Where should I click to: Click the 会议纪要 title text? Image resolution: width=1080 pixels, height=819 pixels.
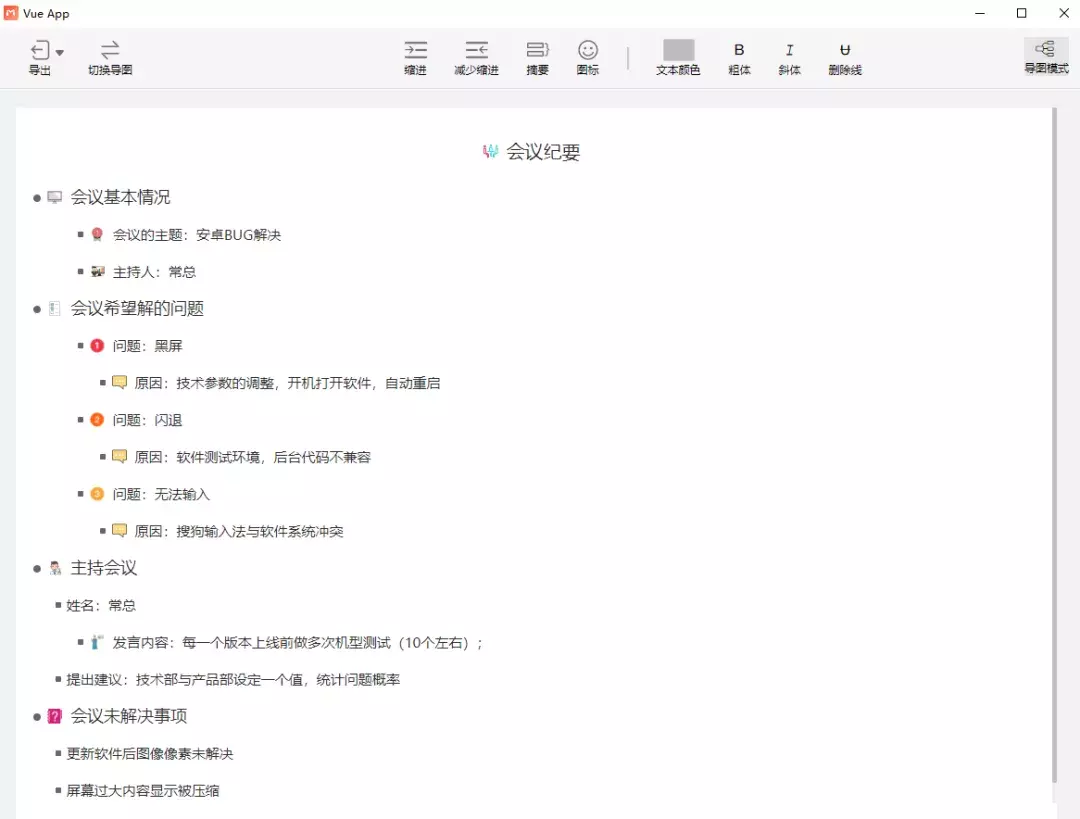(x=543, y=152)
